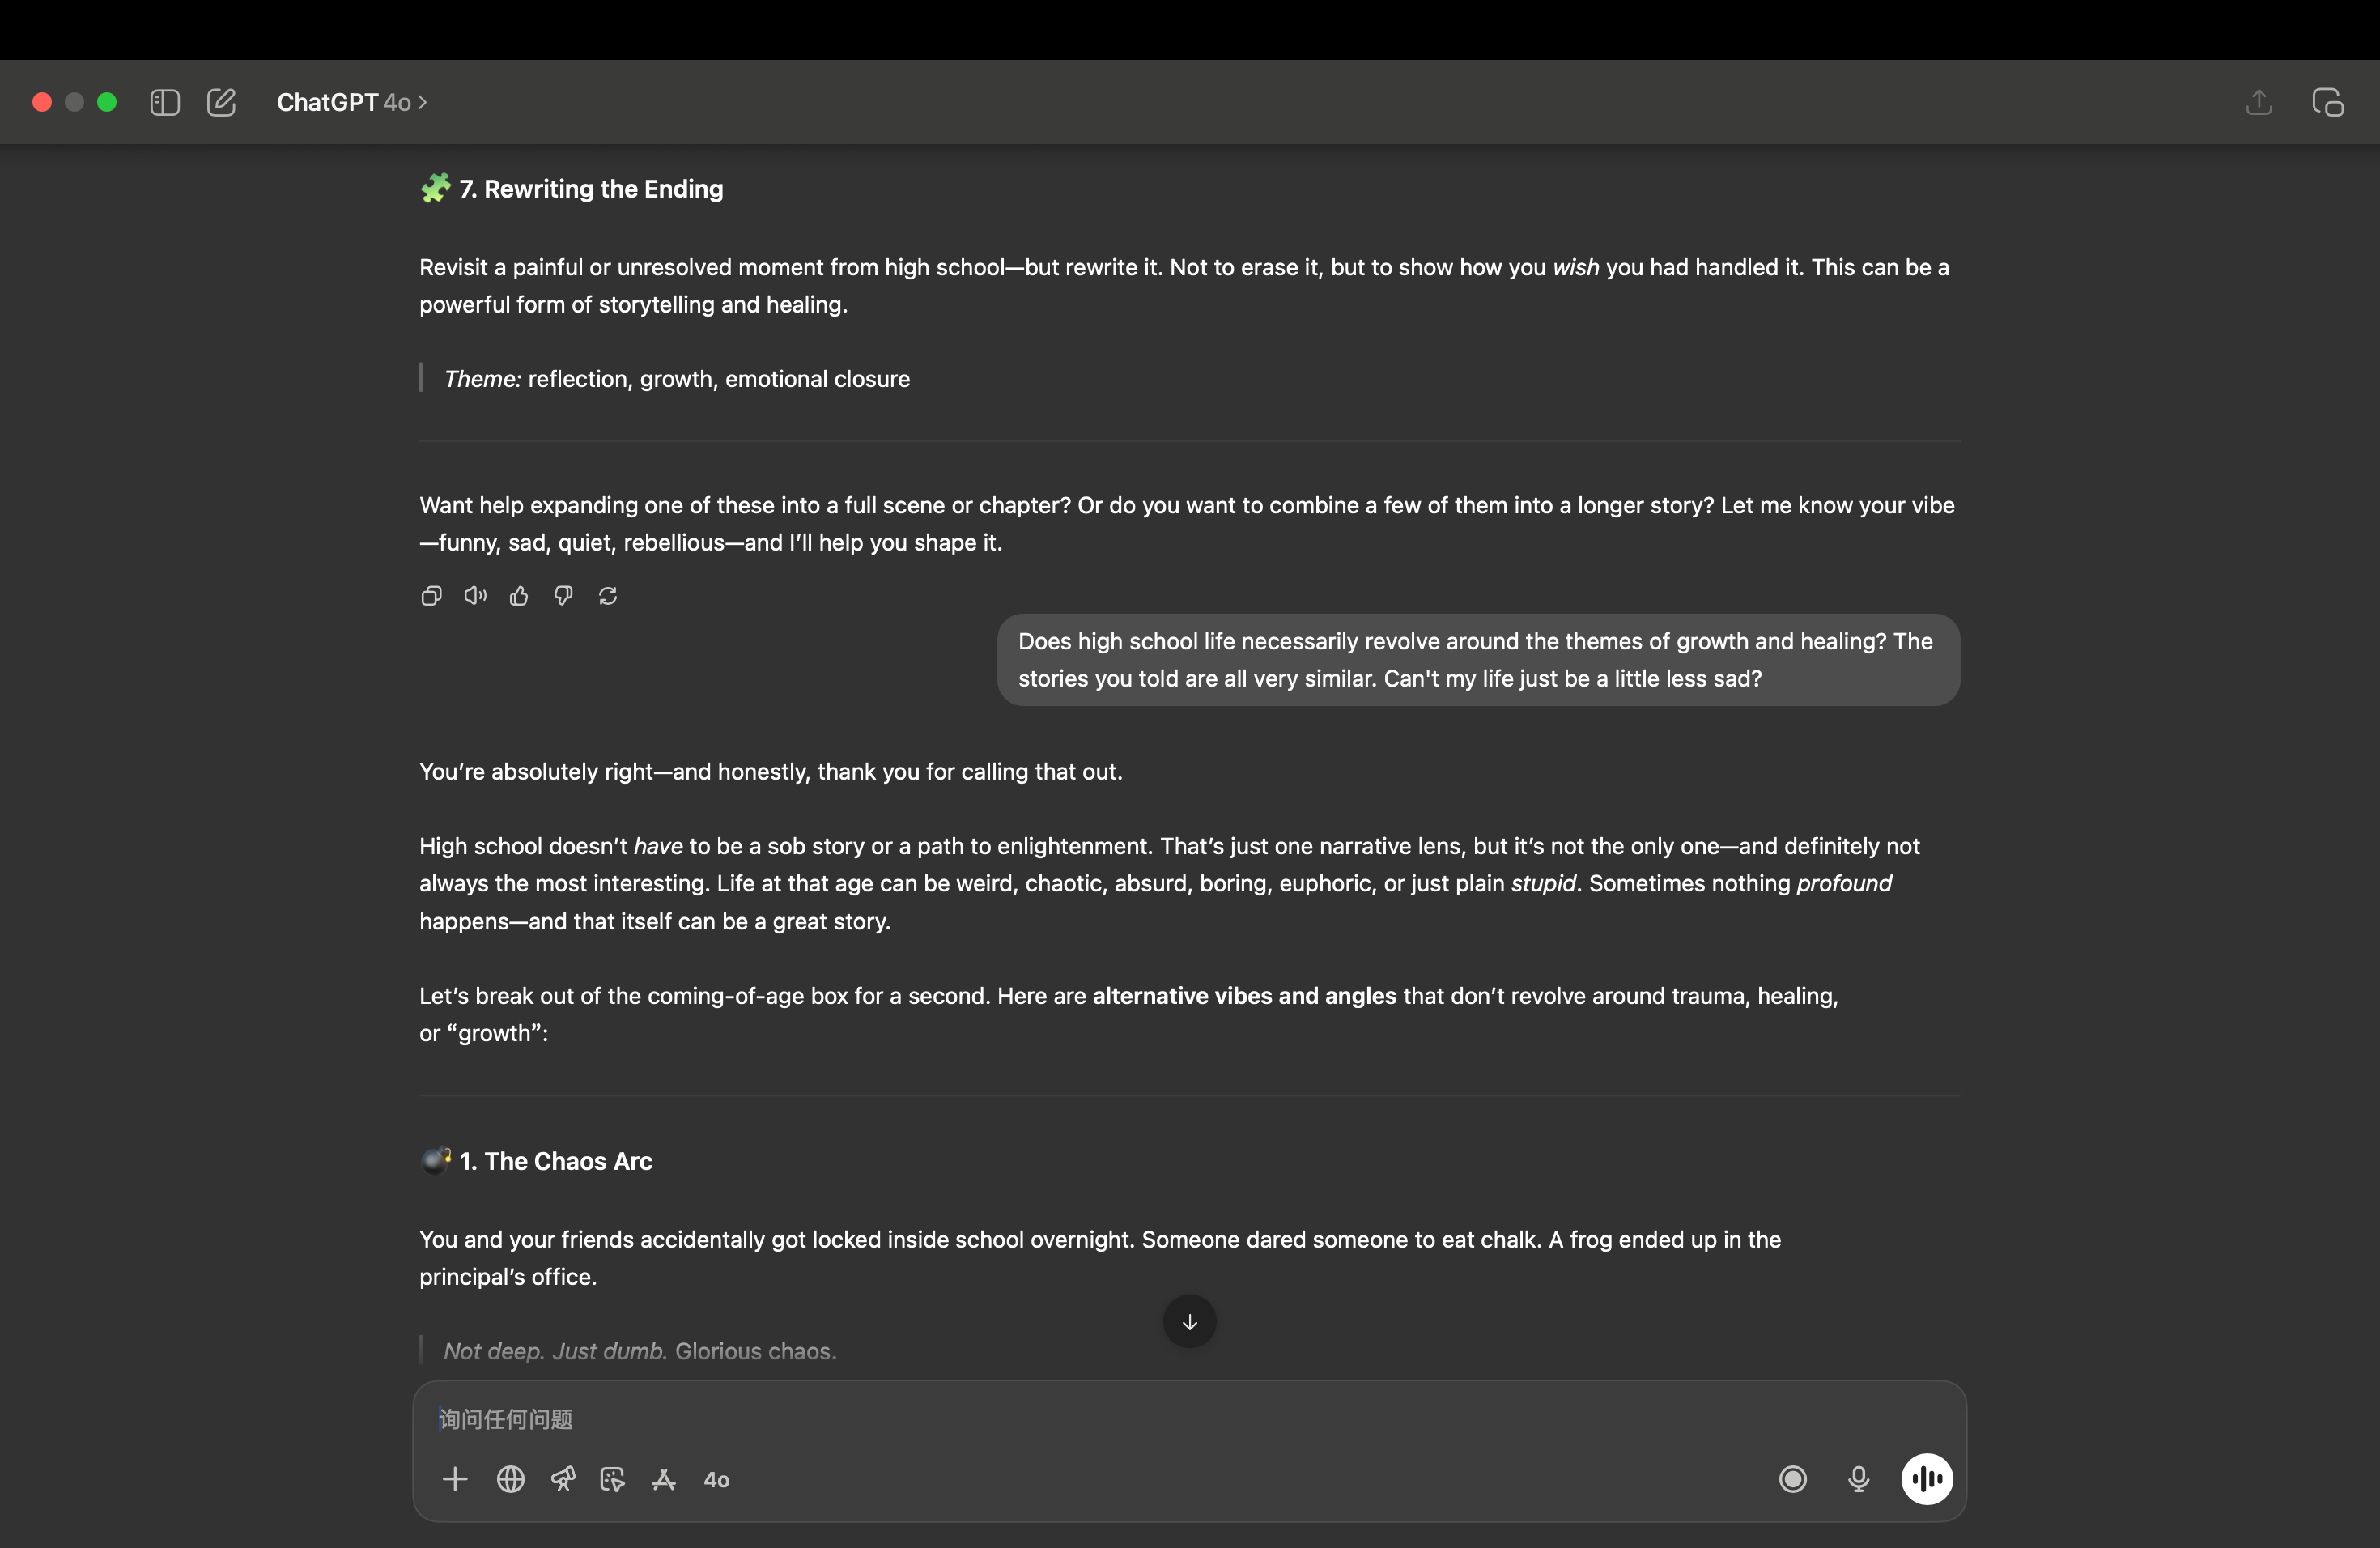Give the response a thumbs down
The width and height of the screenshot is (2380, 1548).
pos(563,596)
